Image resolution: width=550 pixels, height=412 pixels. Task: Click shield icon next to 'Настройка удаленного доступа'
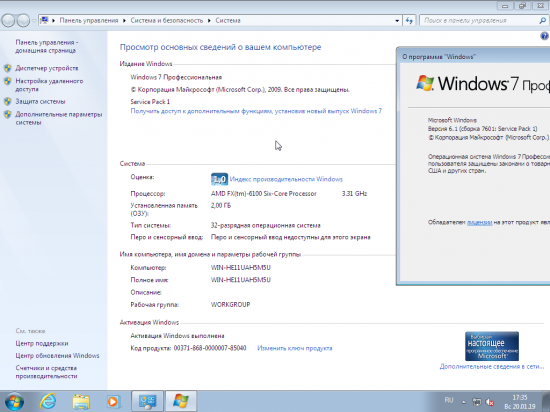(7, 81)
